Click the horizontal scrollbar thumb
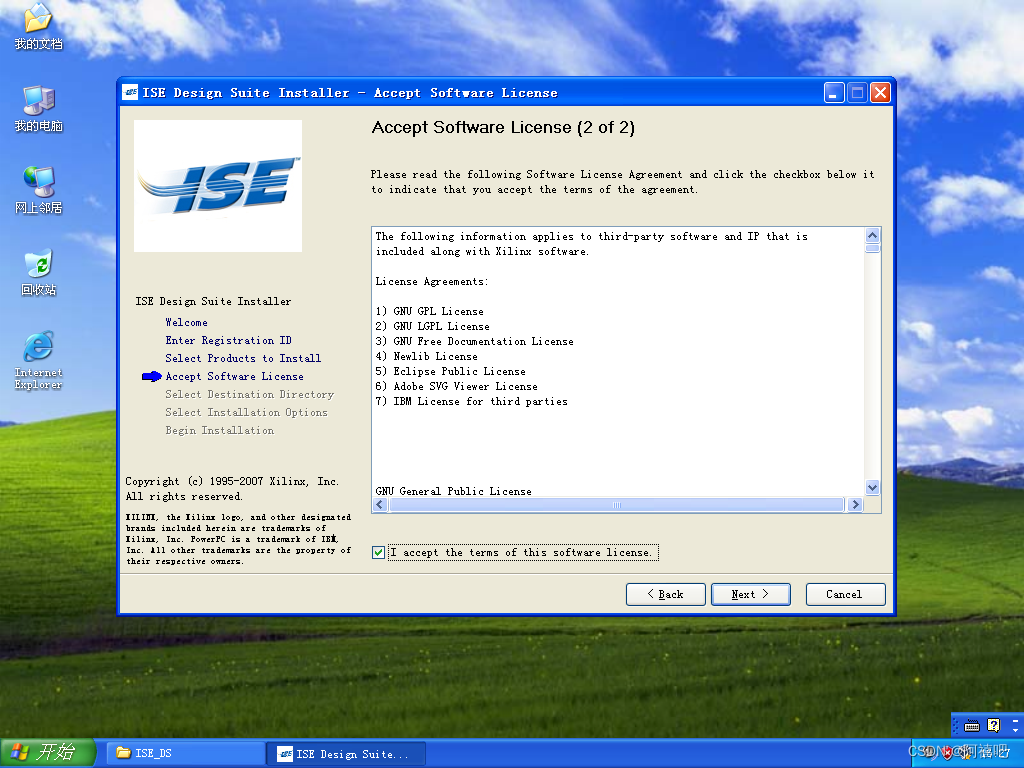The image size is (1024, 768). 616,505
